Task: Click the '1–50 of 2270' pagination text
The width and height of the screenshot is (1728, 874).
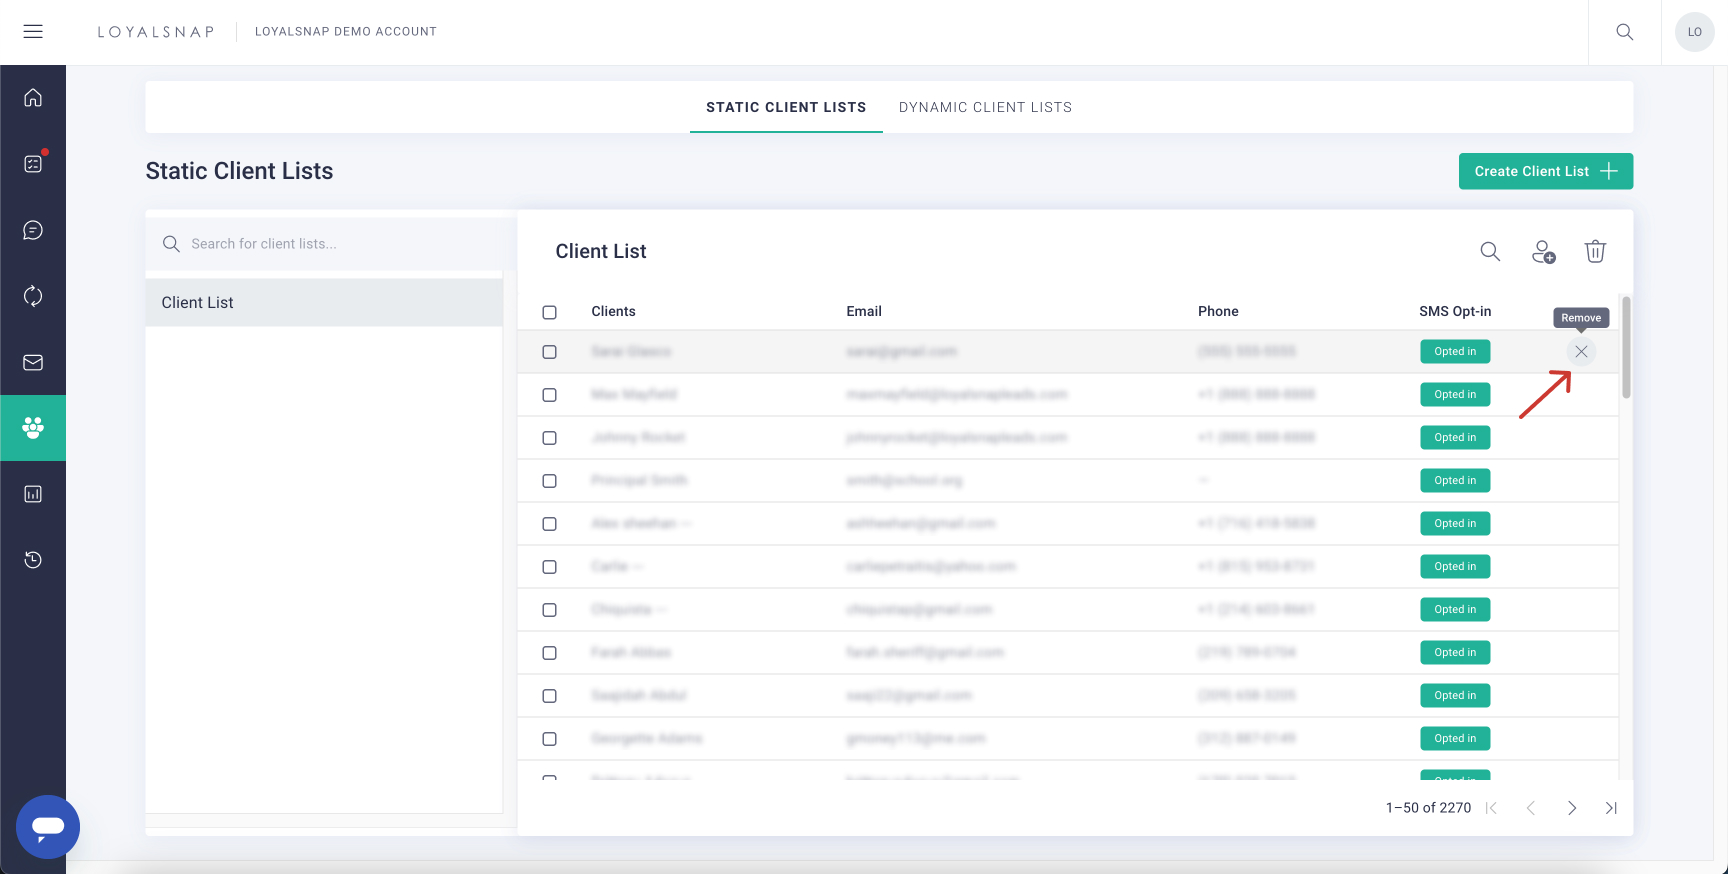Action: click(x=1428, y=808)
